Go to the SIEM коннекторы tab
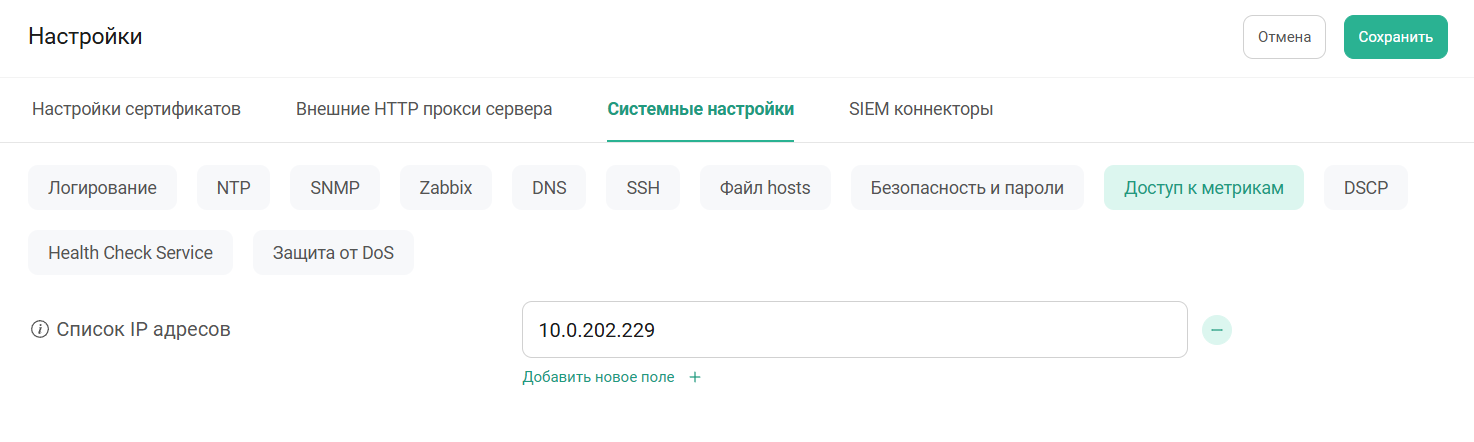1474x442 pixels. pos(921,109)
